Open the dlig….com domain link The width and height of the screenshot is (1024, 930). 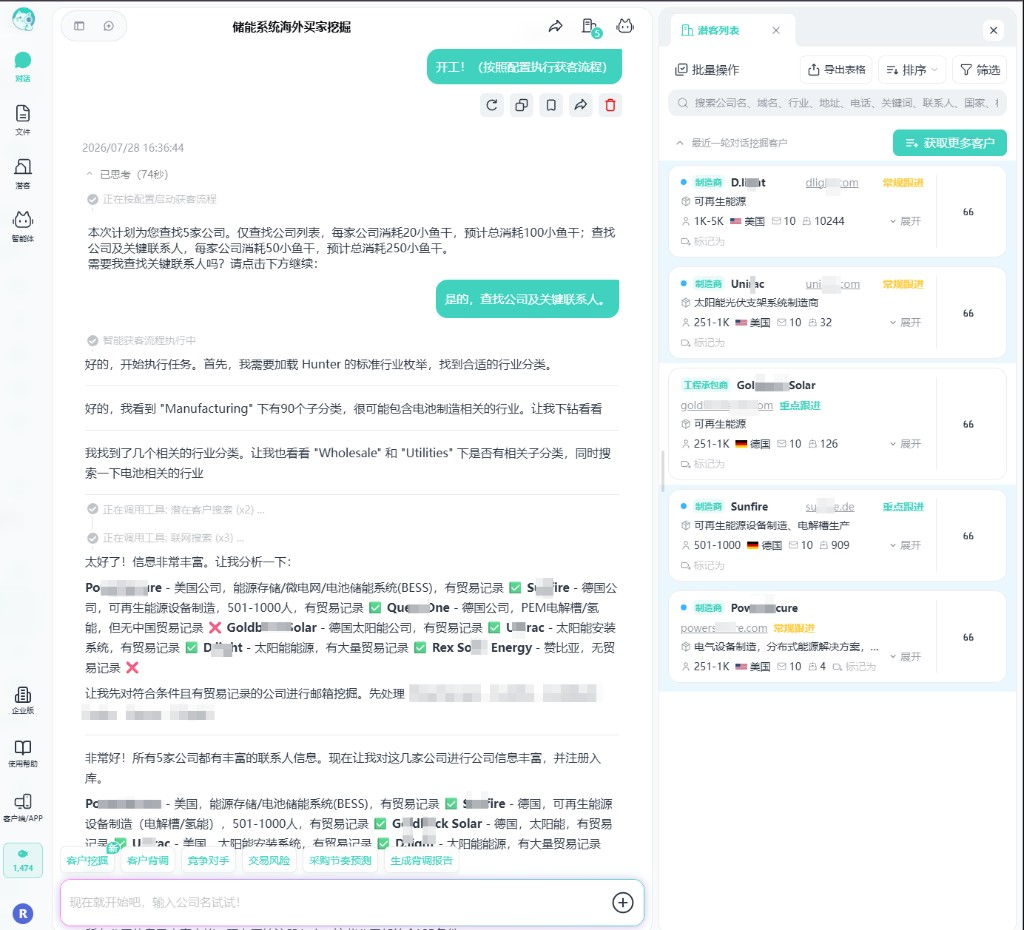(x=832, y=183)
